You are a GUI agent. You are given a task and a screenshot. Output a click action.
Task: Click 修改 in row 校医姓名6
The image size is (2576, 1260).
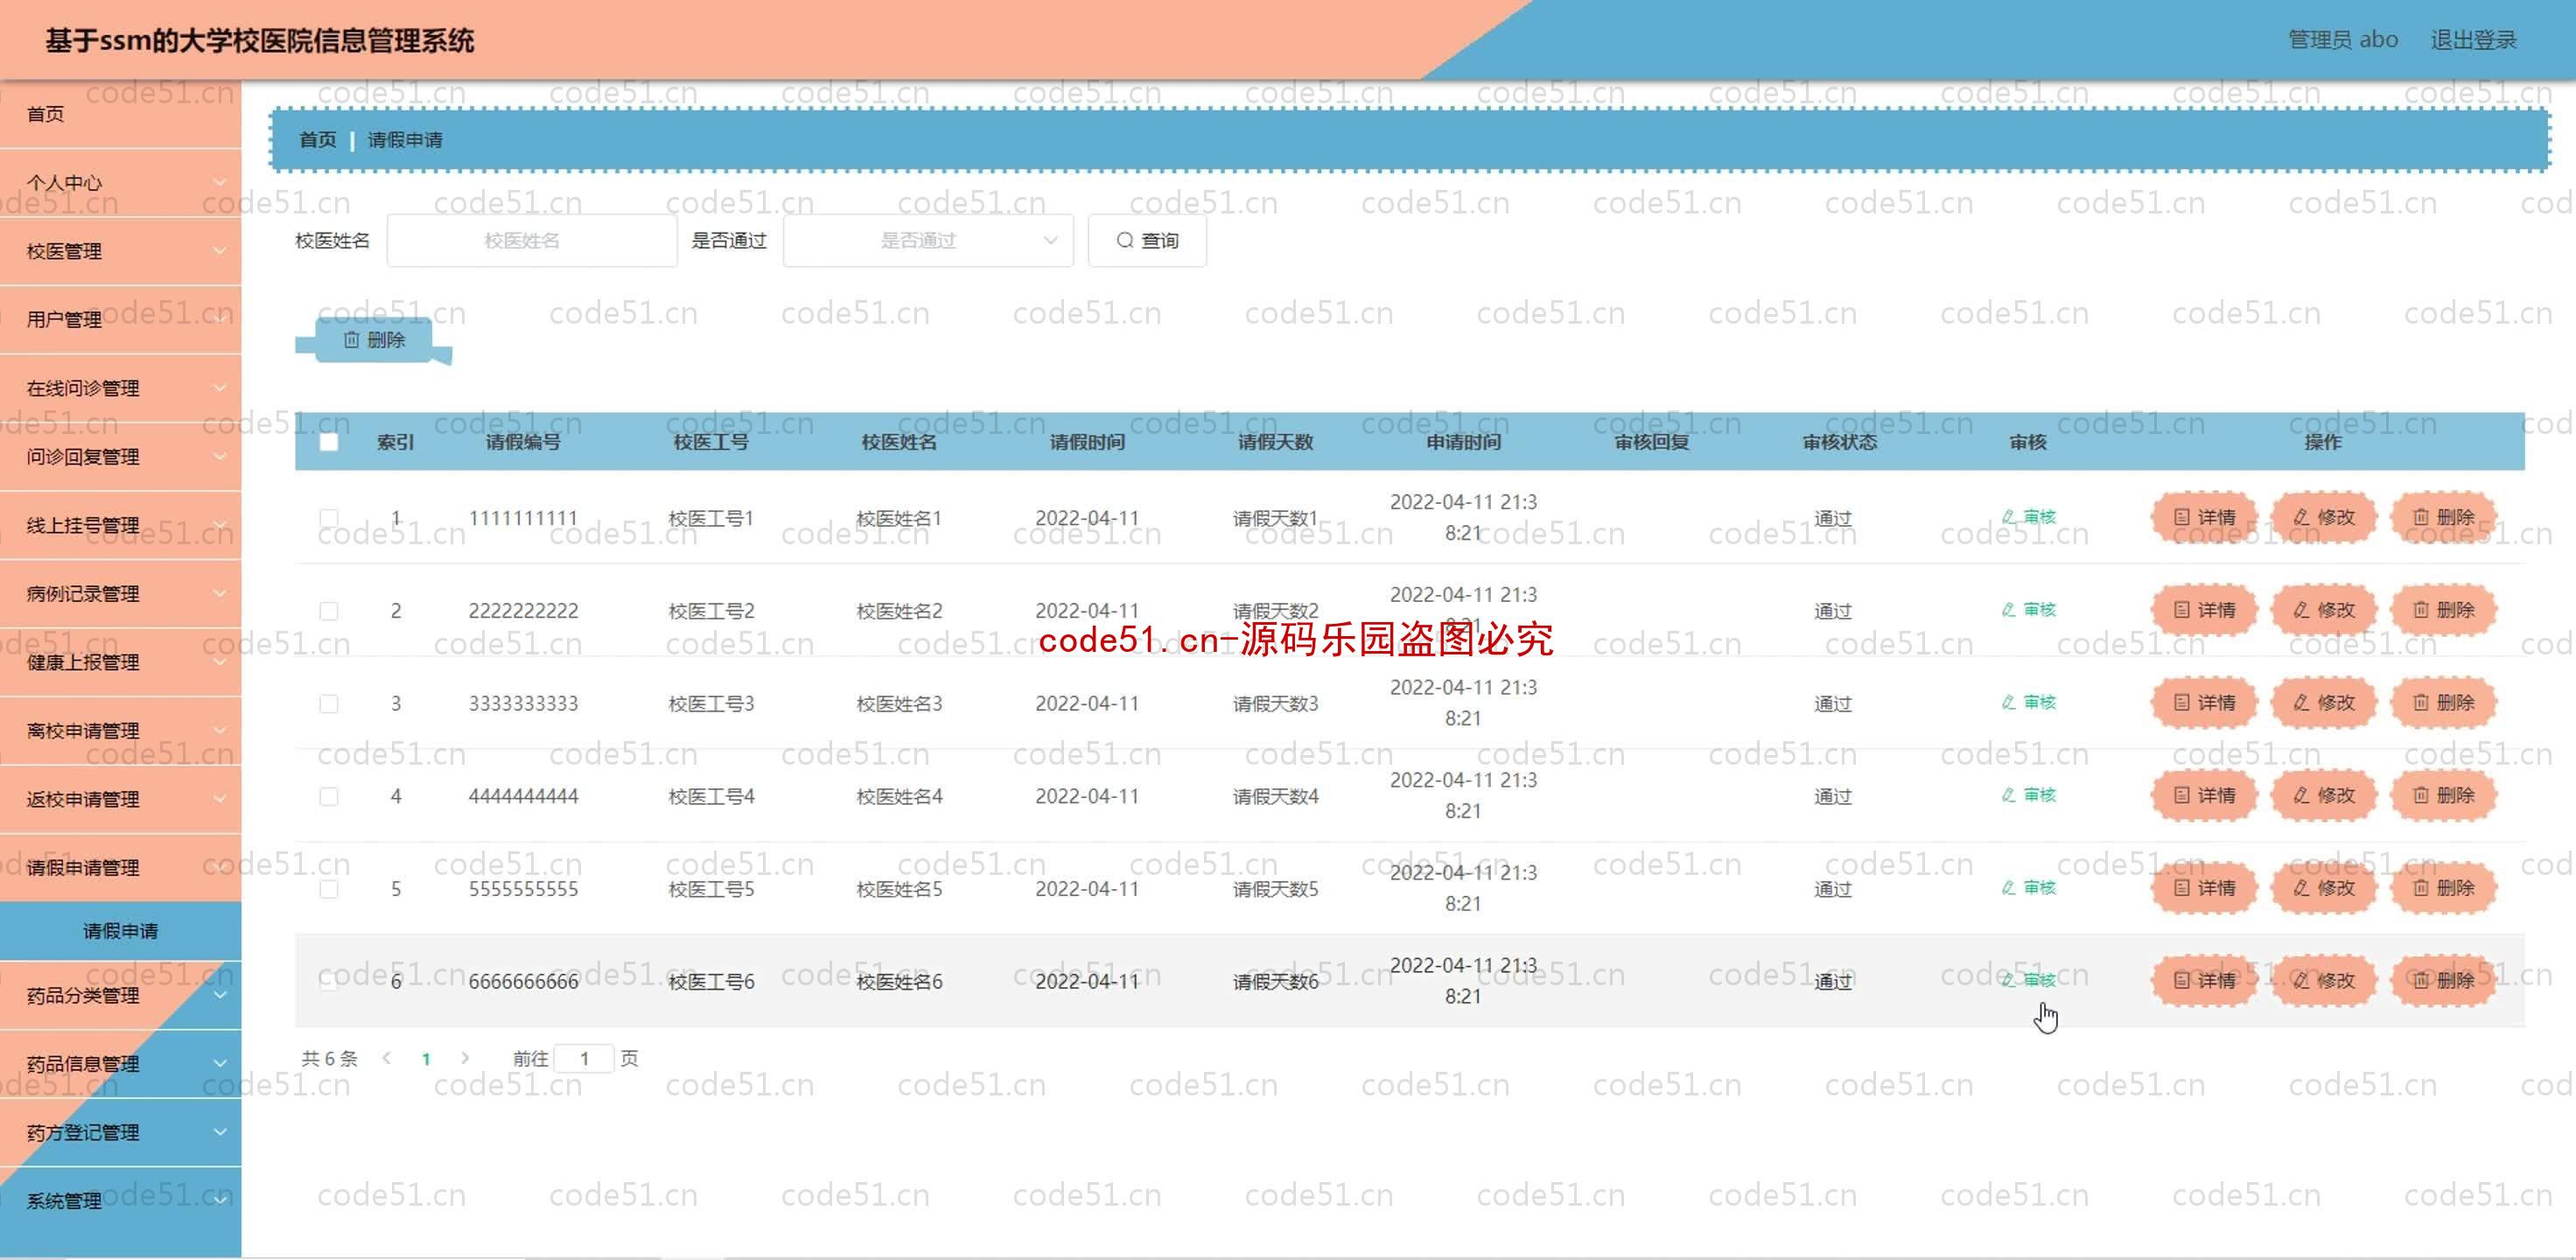point(2323,980)
